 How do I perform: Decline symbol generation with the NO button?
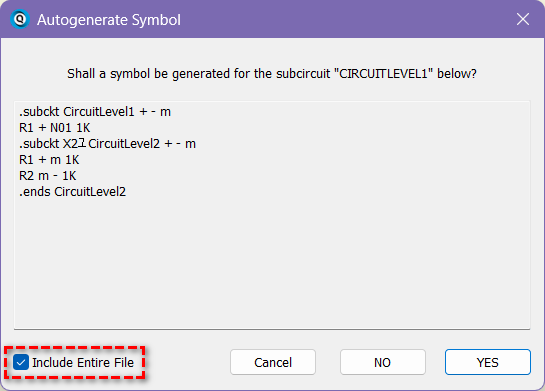[x=383, y=362]
